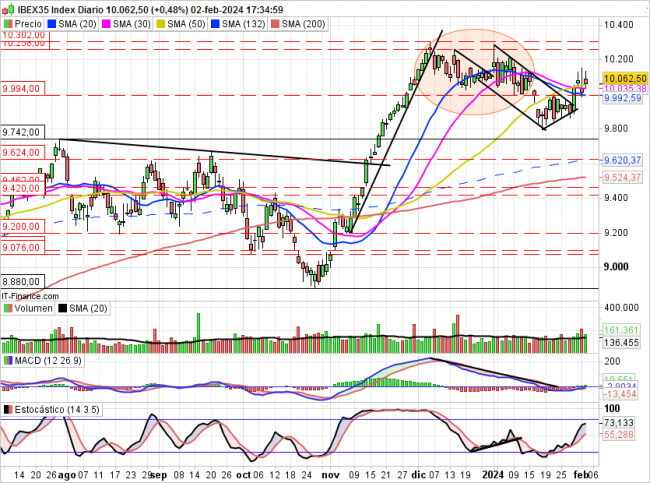Click the Volumen legend icon
650x483 pixels.
6,308
